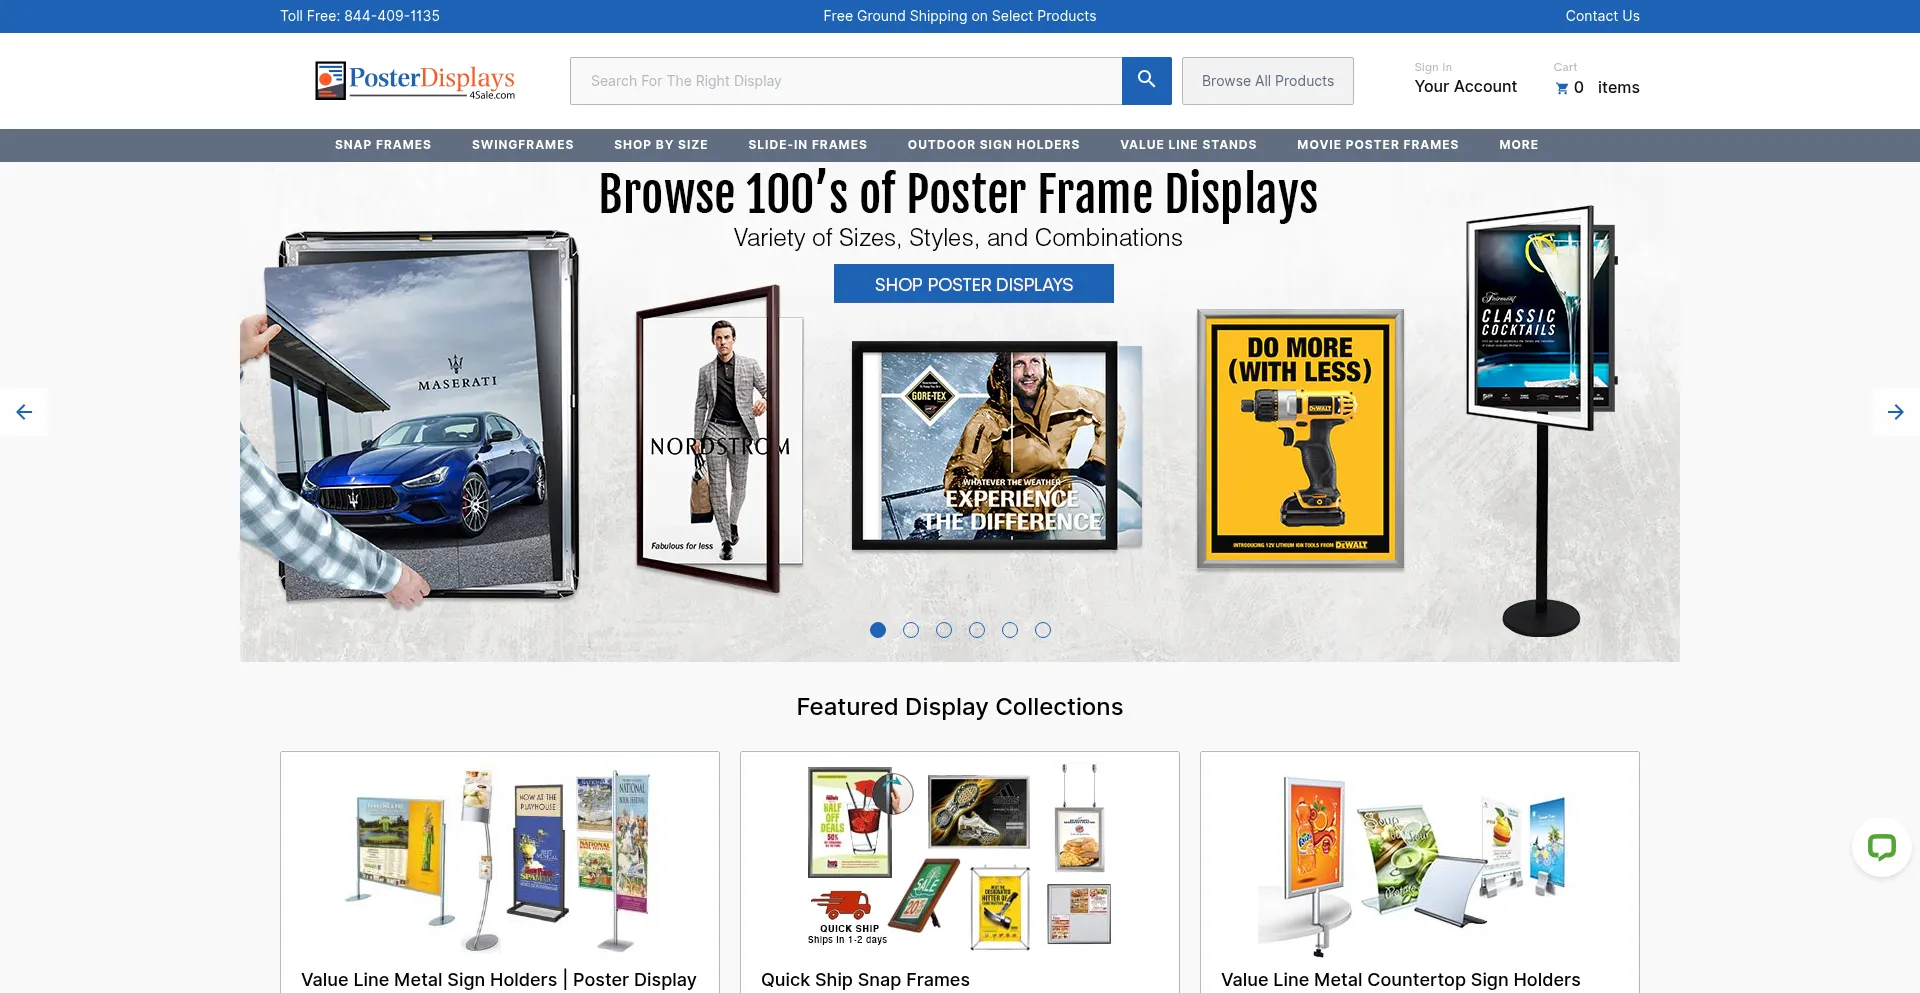Open the Snap Frames menu
Image resolution: width=1920 pixels, height=993 pixels.
tap(383, 145)
